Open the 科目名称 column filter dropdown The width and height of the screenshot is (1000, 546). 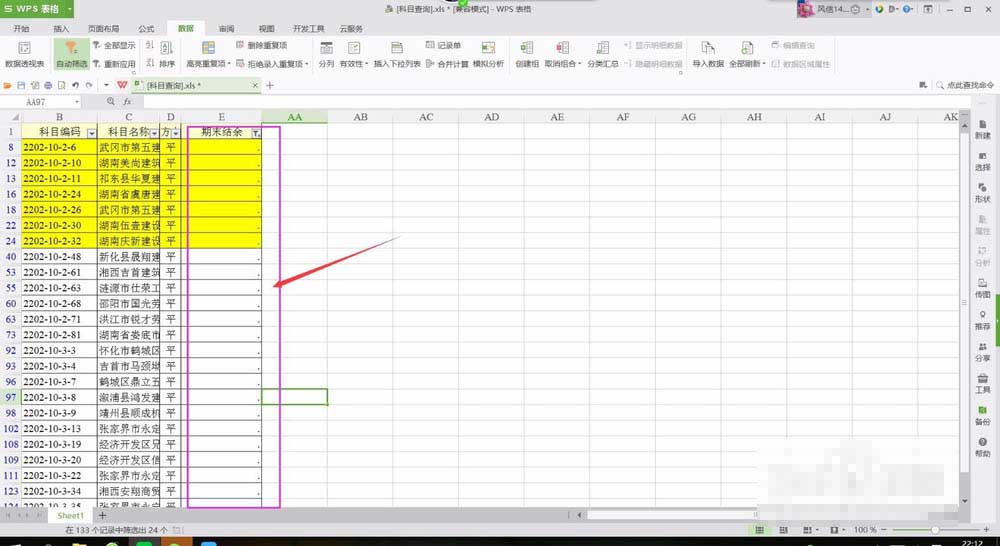coord(154,133)
